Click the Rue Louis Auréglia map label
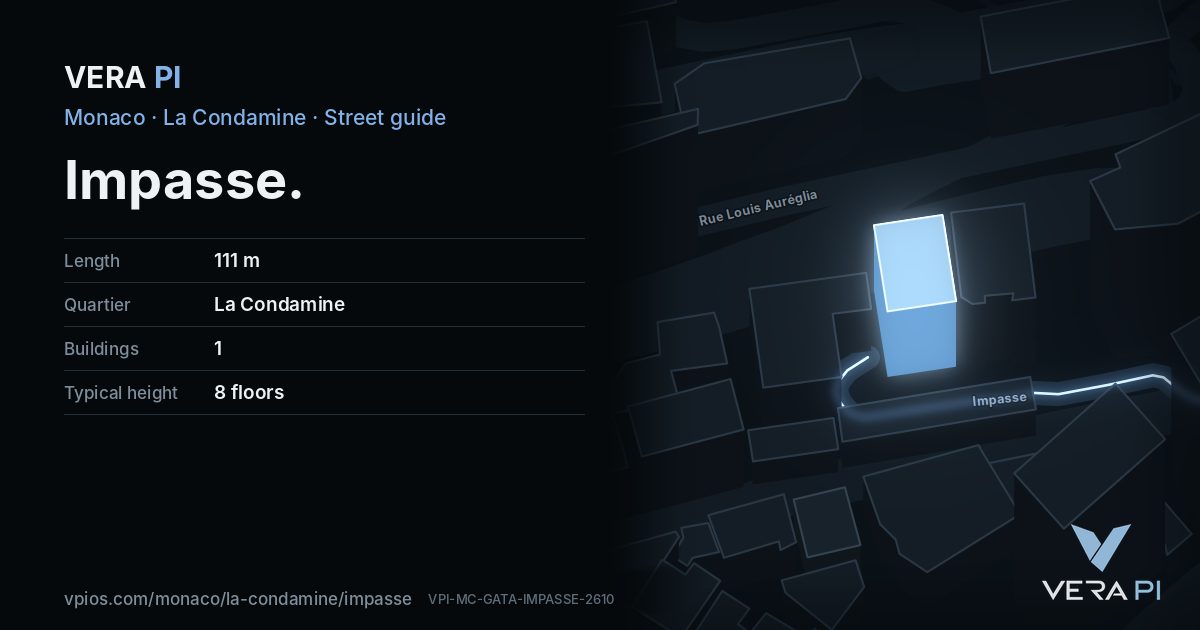1200x630 pixels. [758, 208]
